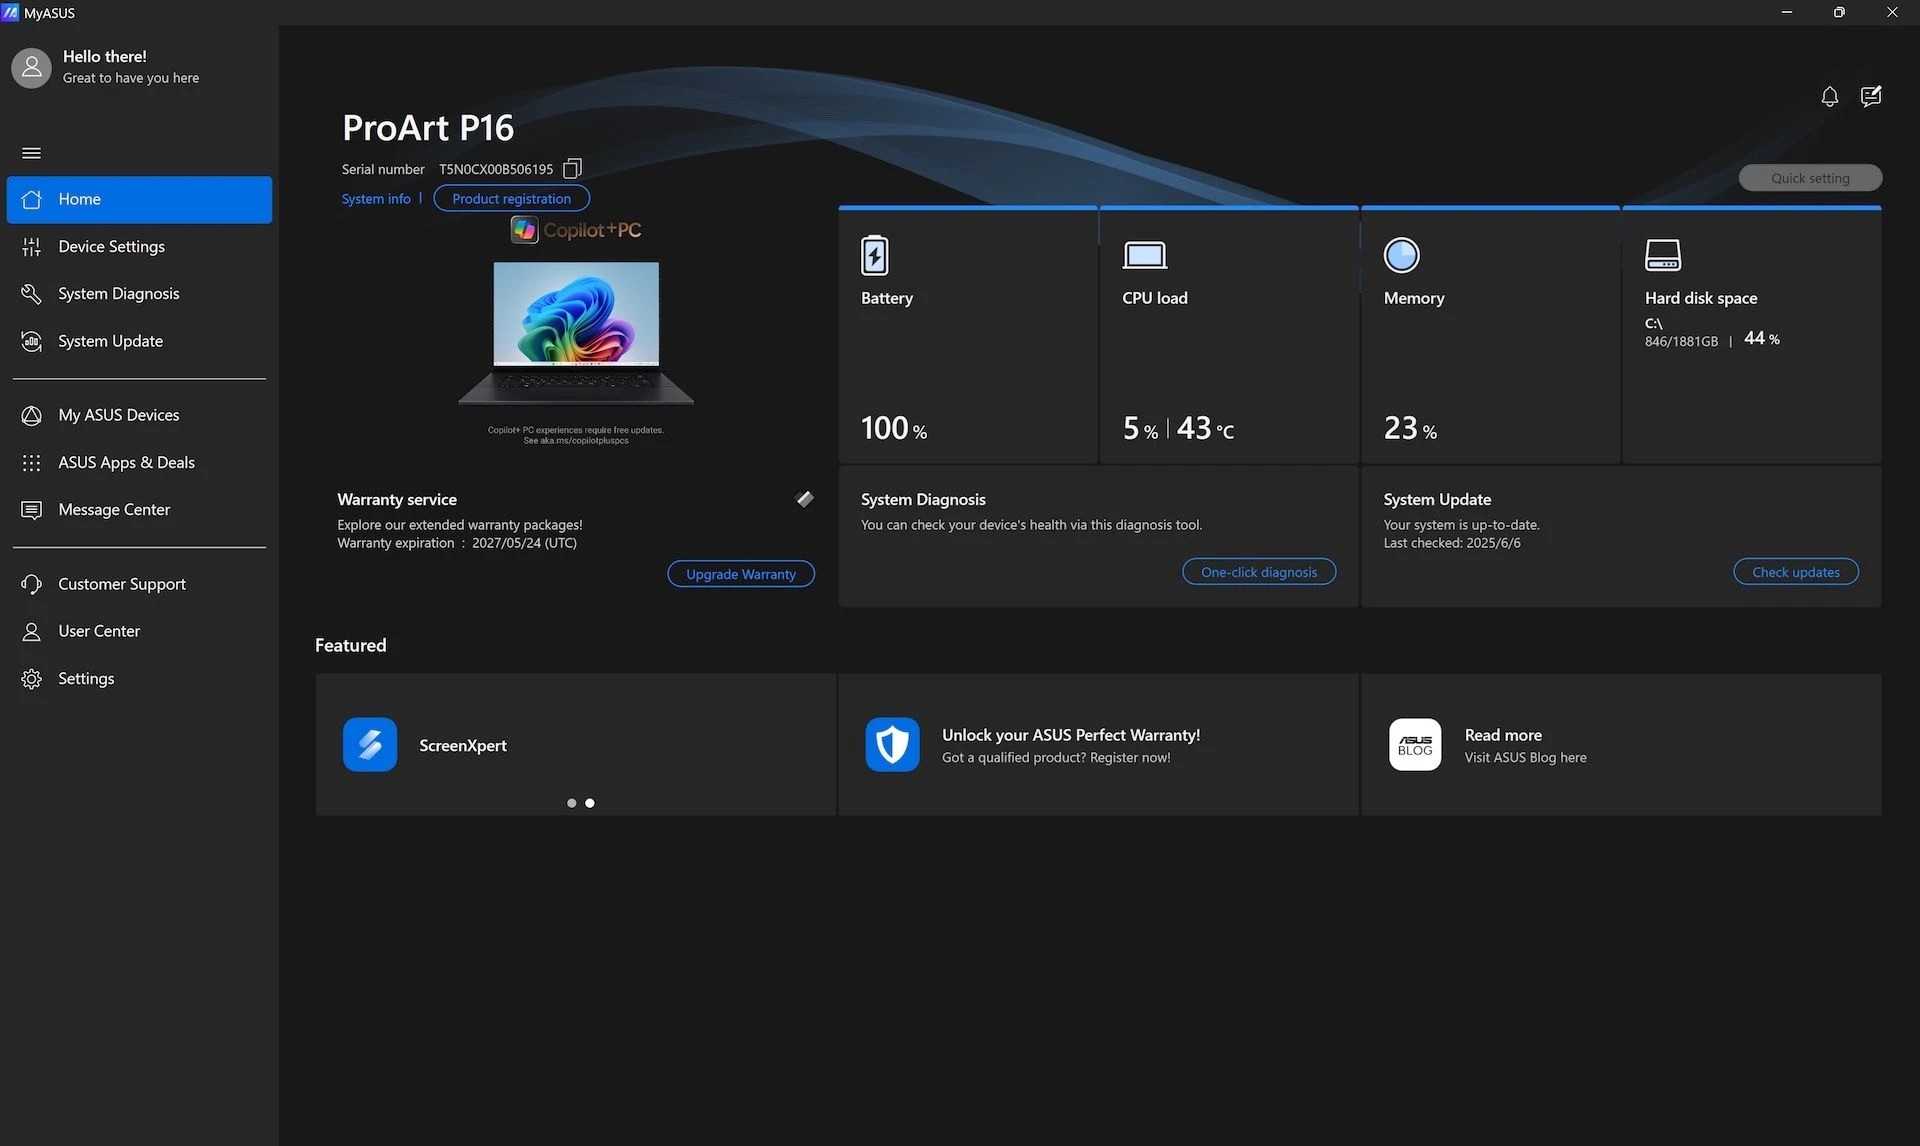Click the Battery status icon

(x=874, y=255)
